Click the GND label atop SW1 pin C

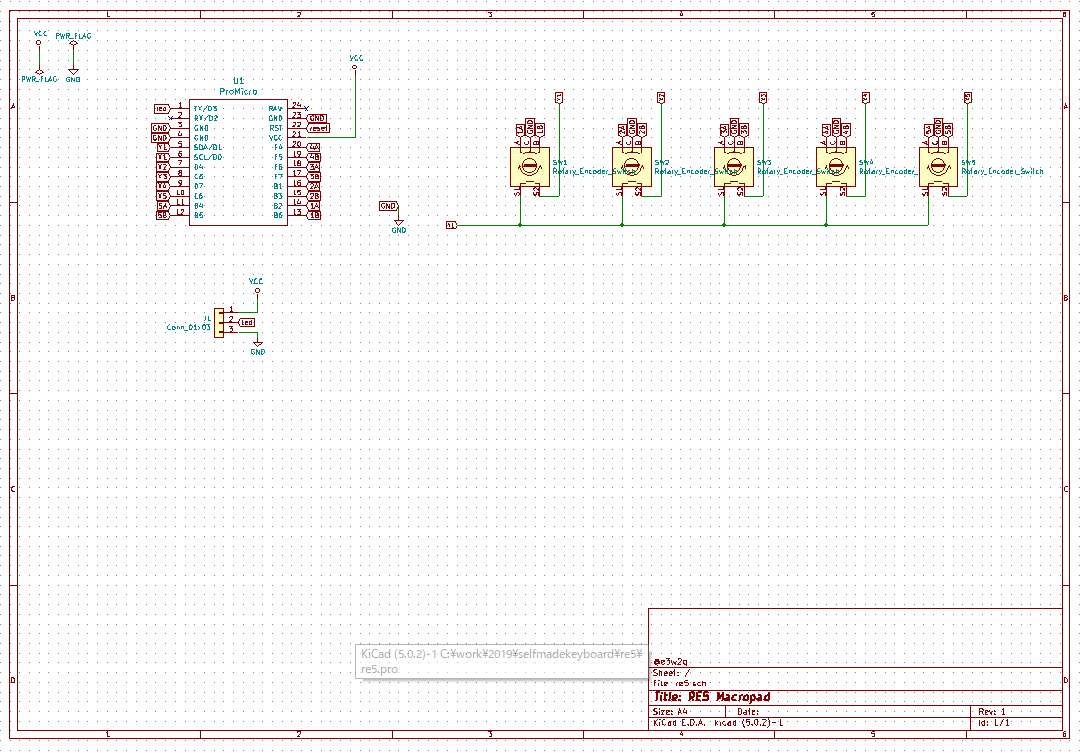530,127
